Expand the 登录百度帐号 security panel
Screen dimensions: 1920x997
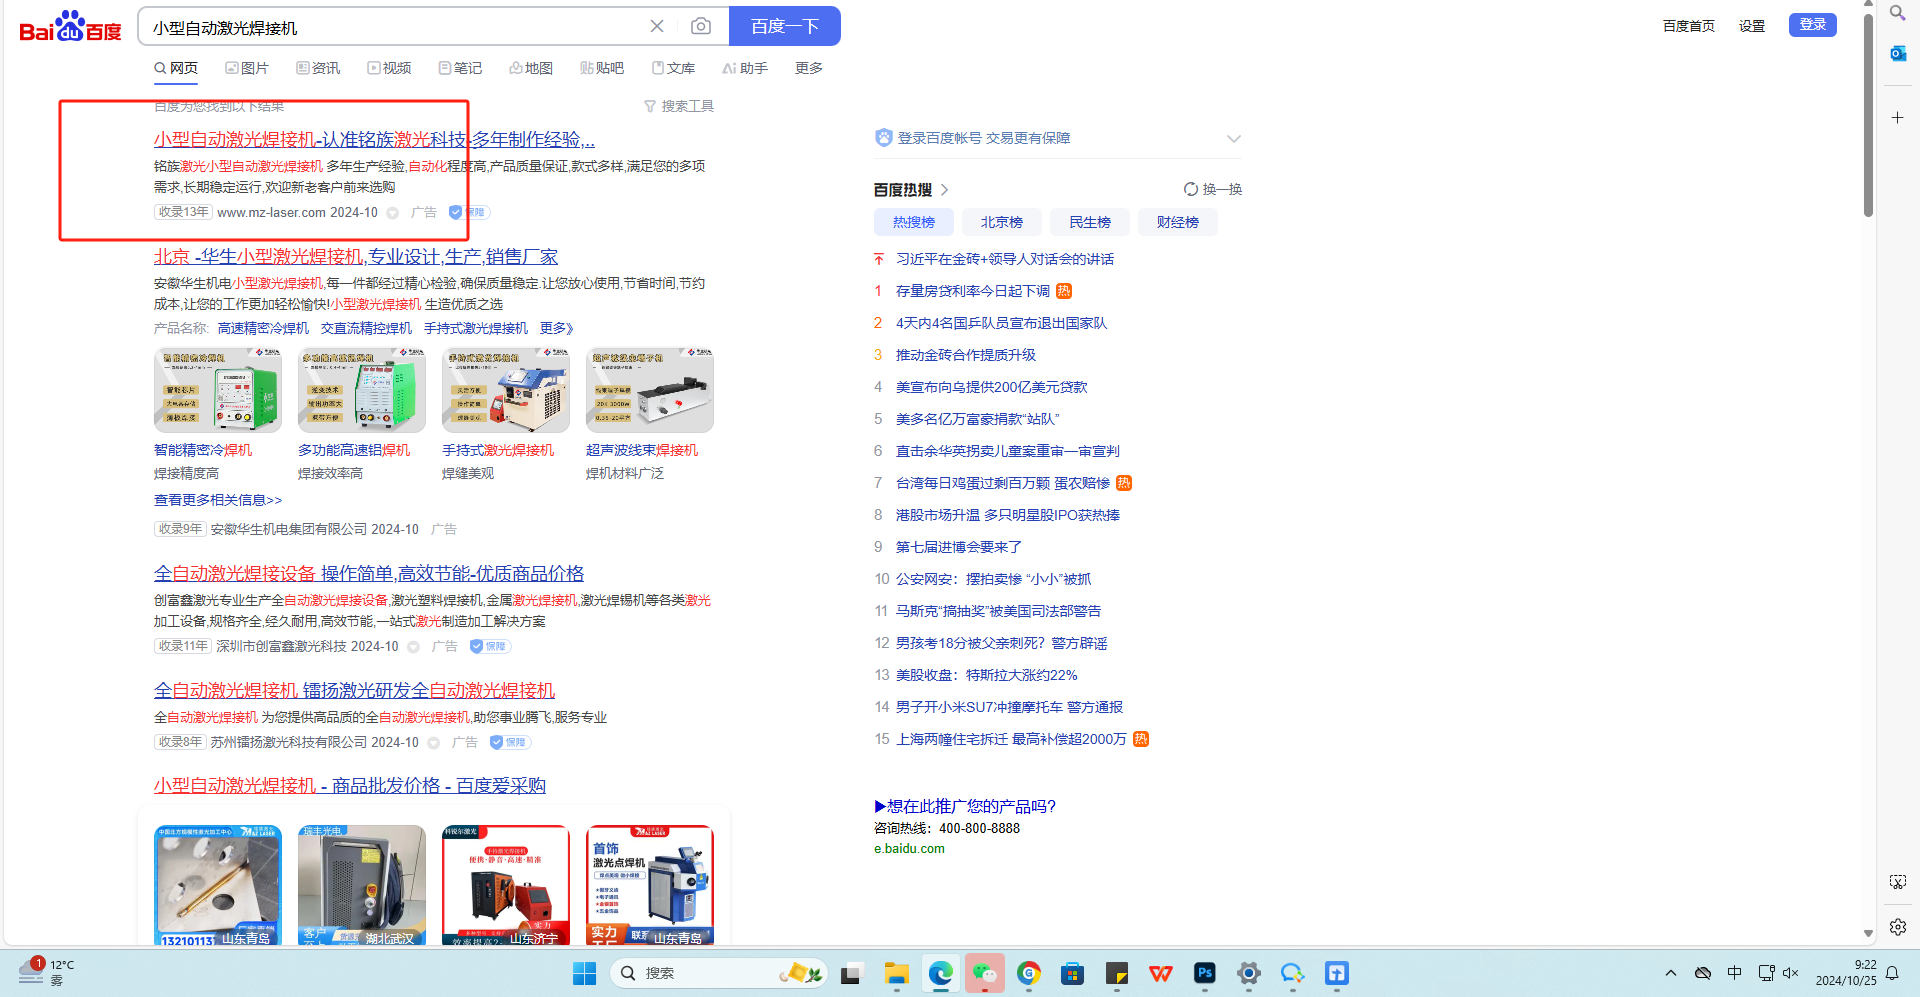point(1233,139)
